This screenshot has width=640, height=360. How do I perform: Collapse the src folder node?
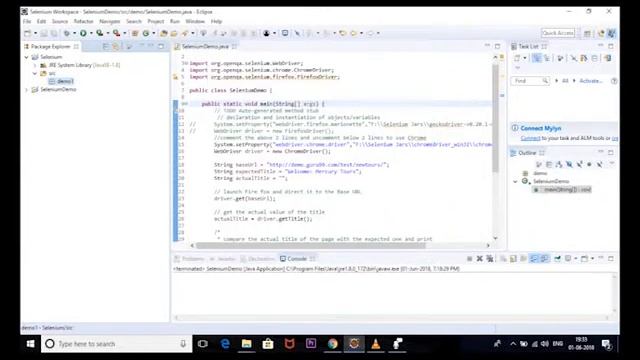[x=35, y=73]
